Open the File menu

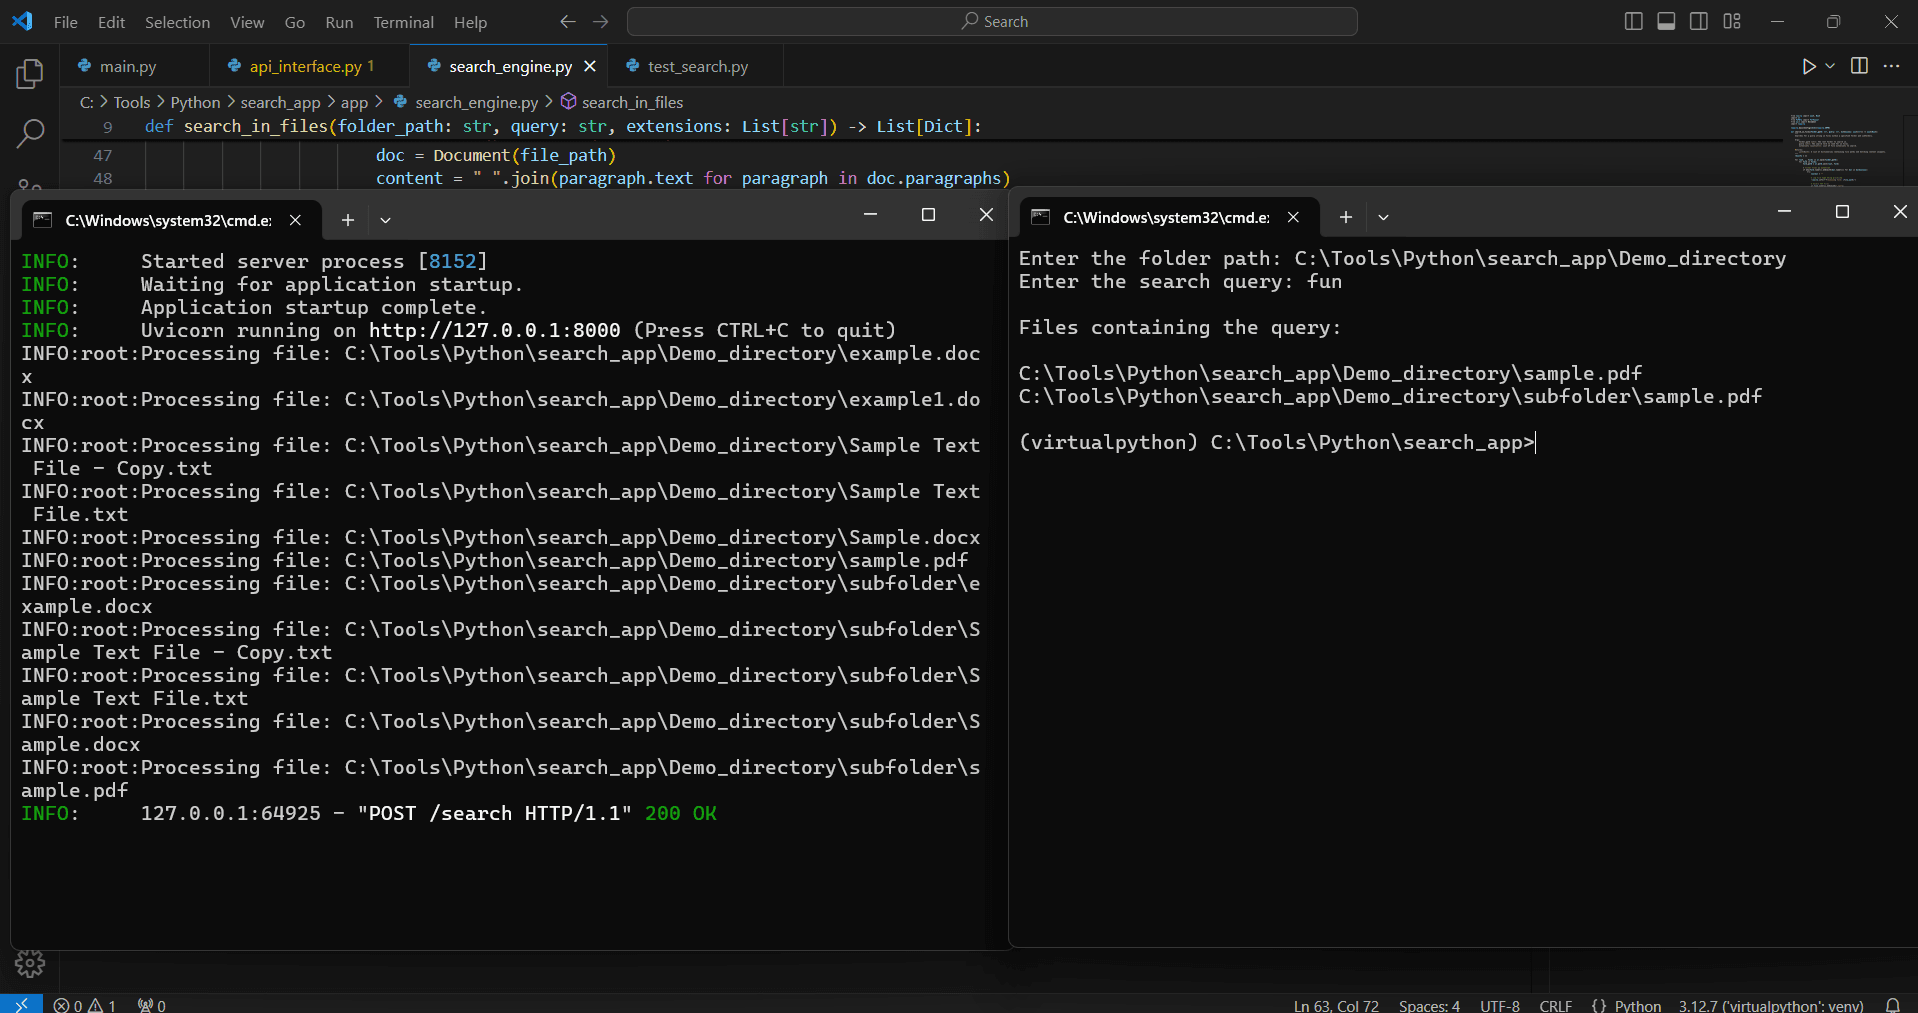[65, 22]
